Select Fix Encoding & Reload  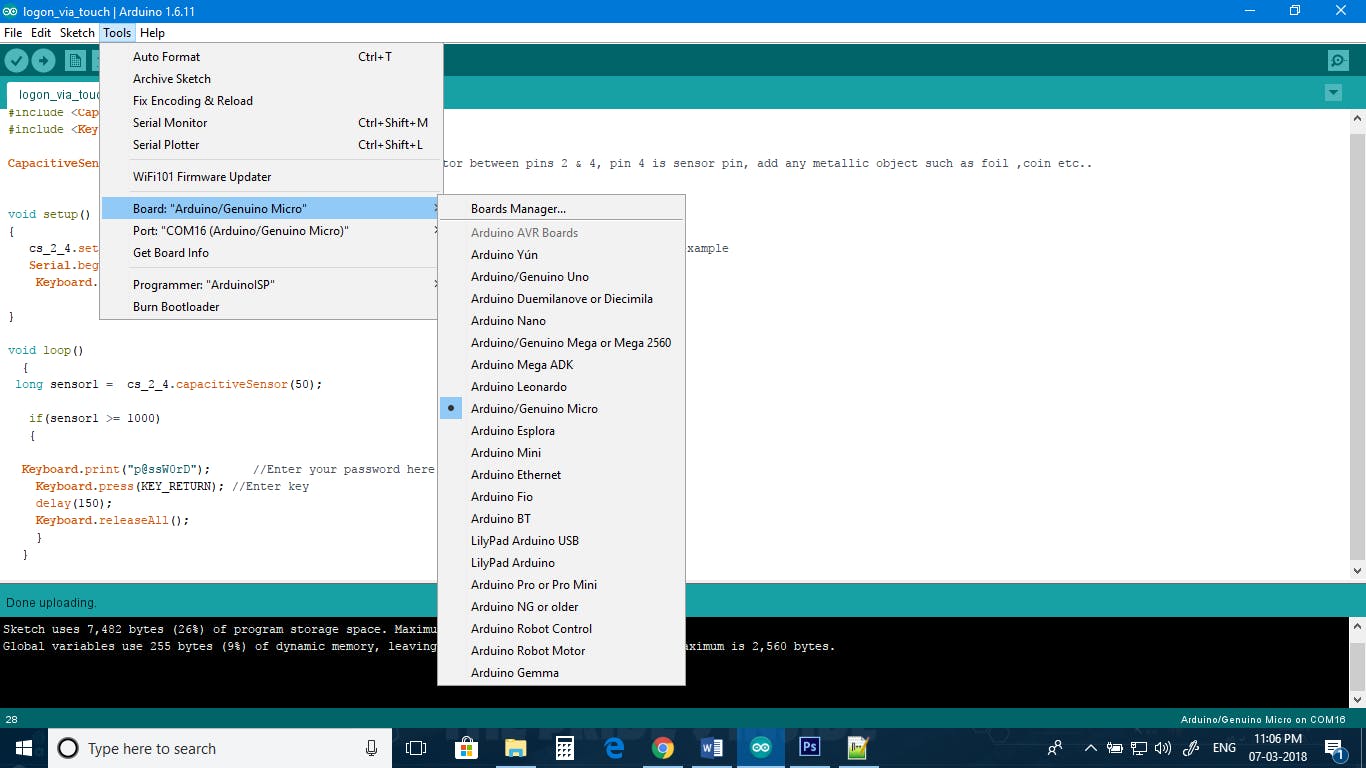(271, 101)
